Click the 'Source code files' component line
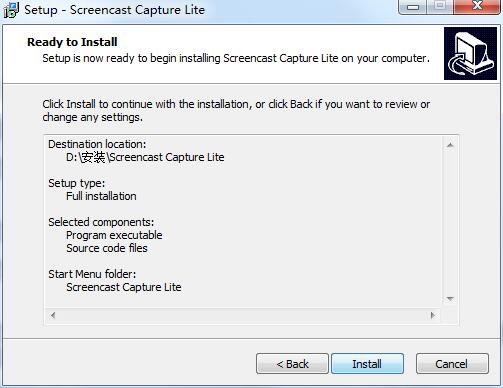 click(107, 248)
